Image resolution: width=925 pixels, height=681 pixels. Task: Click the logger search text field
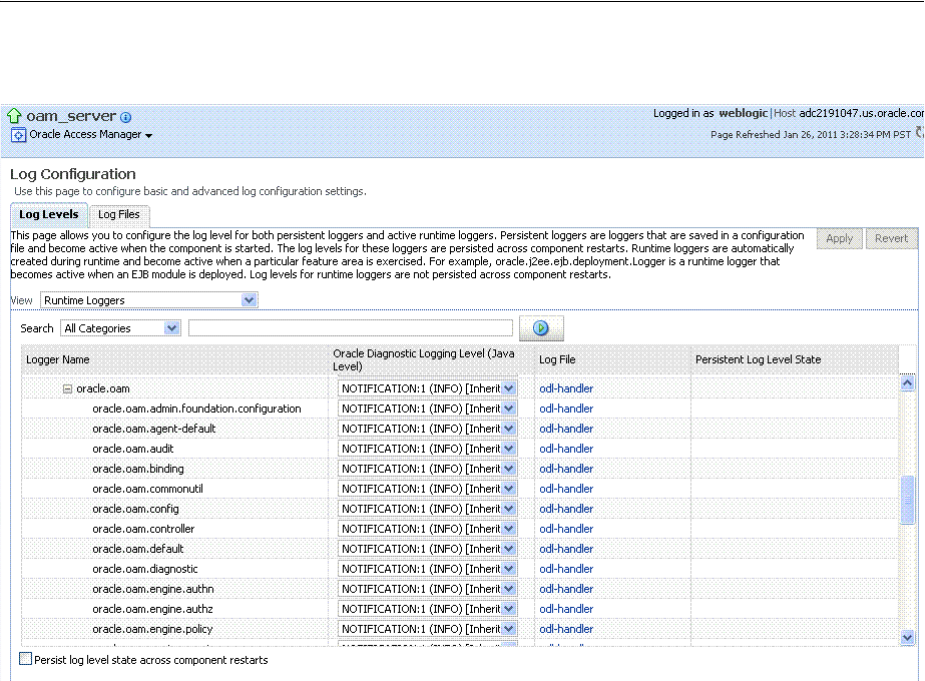pyautogui.click(x=350, y=328)
